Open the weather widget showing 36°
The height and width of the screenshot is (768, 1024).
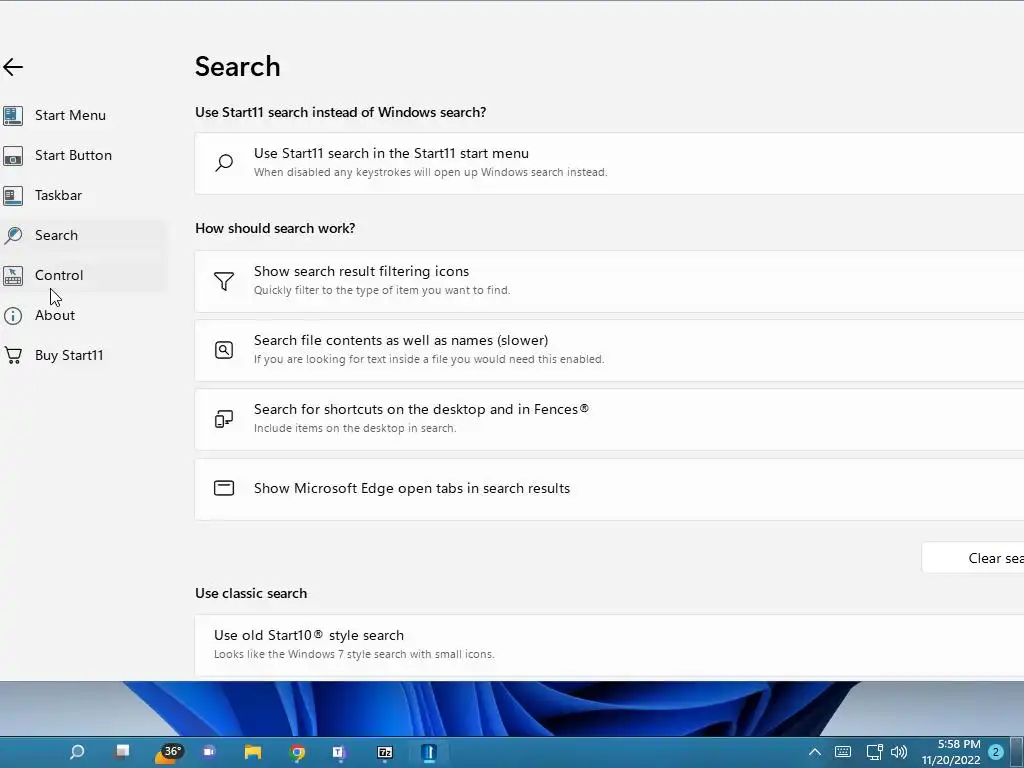(168, 753)
